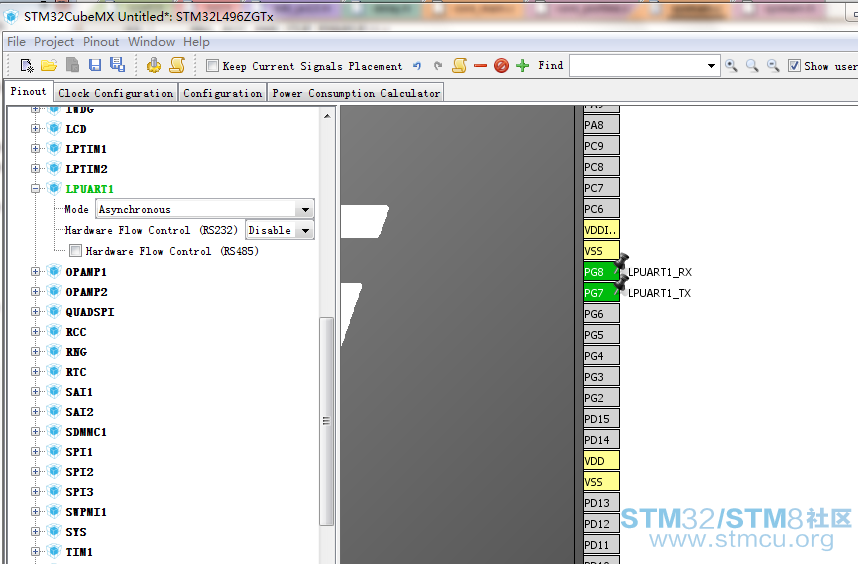Screen dimensions: 858x564
Task: Expand the RTC tree node
Action: pos(36,371)
